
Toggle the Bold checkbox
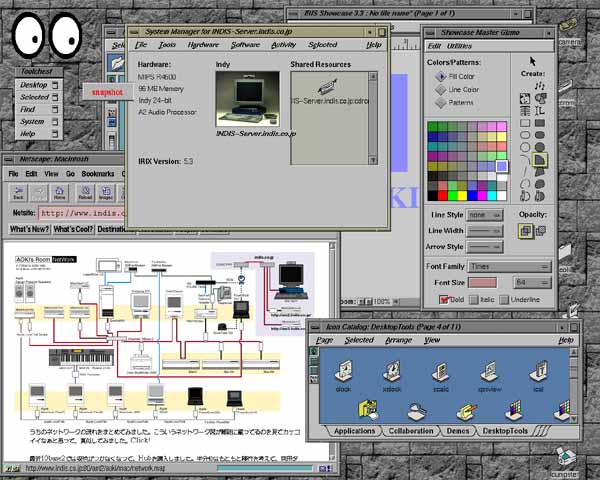point(443,299)
